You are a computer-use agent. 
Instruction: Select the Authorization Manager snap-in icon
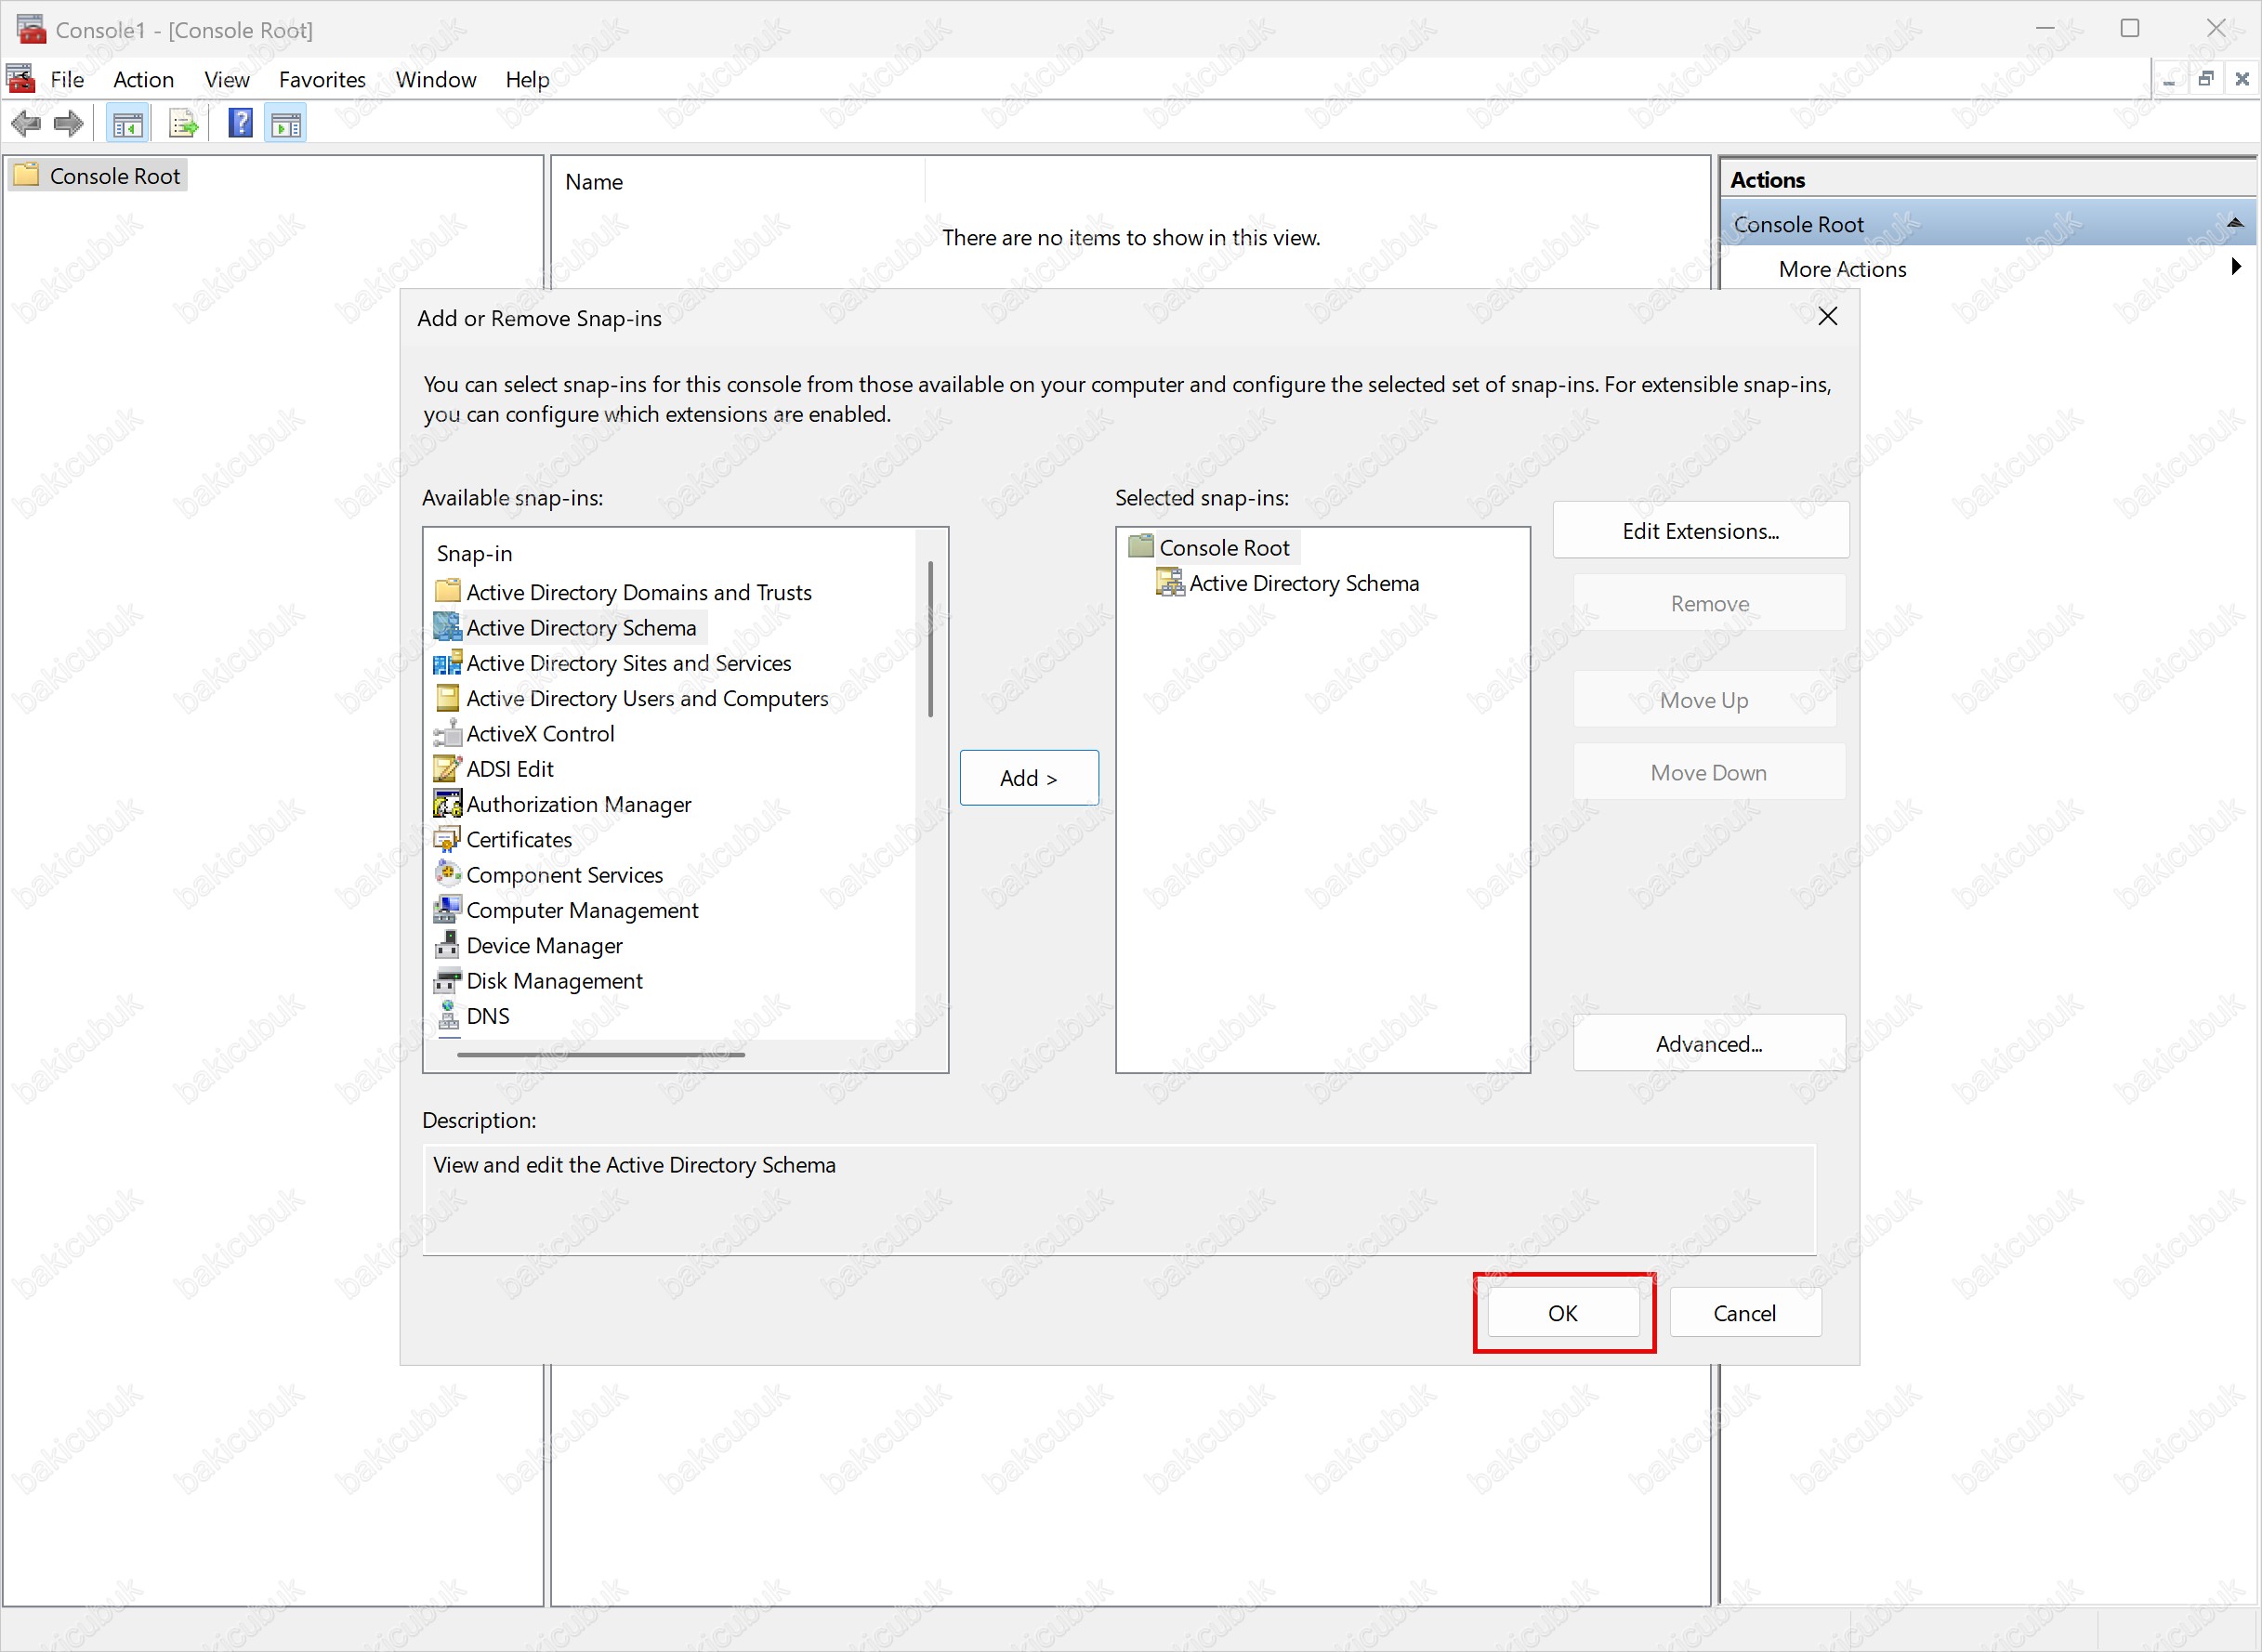[448, 803]
